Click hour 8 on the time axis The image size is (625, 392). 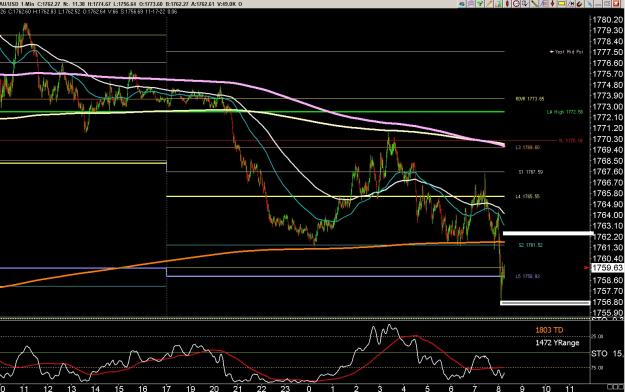pyautogui.click(x=499, y=388)
